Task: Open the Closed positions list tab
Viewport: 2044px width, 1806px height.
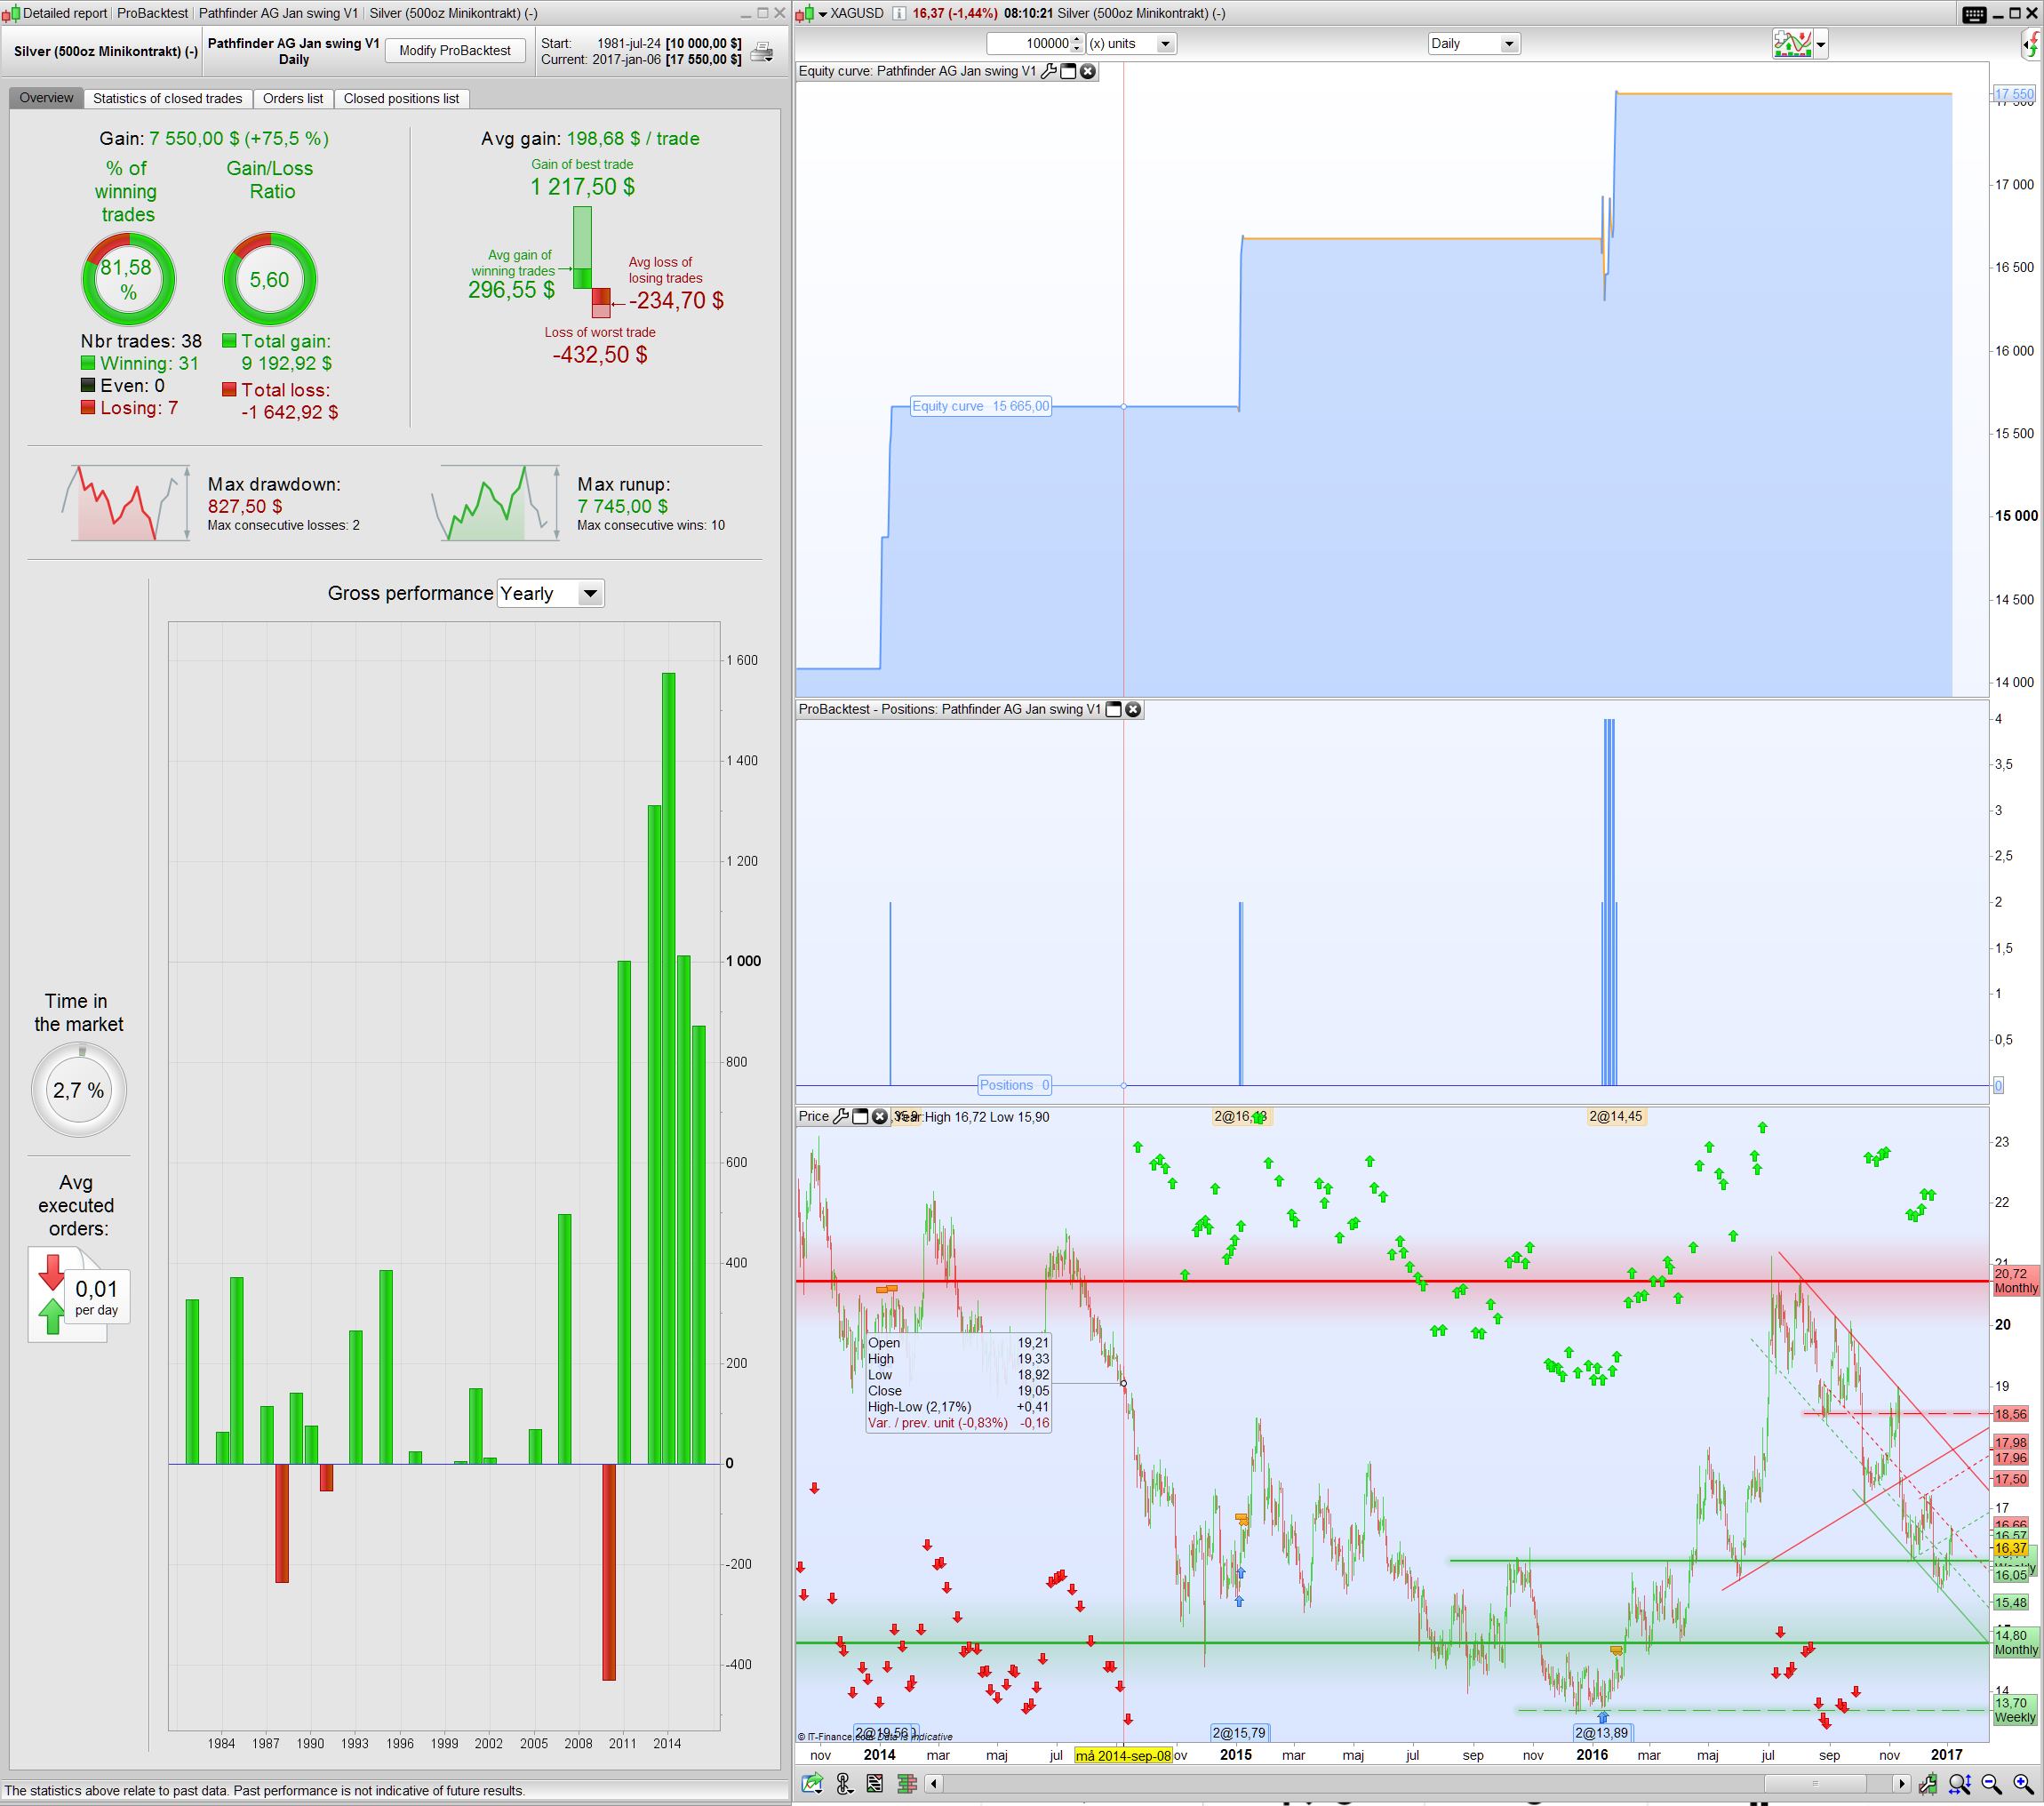Action: point(401,98)
